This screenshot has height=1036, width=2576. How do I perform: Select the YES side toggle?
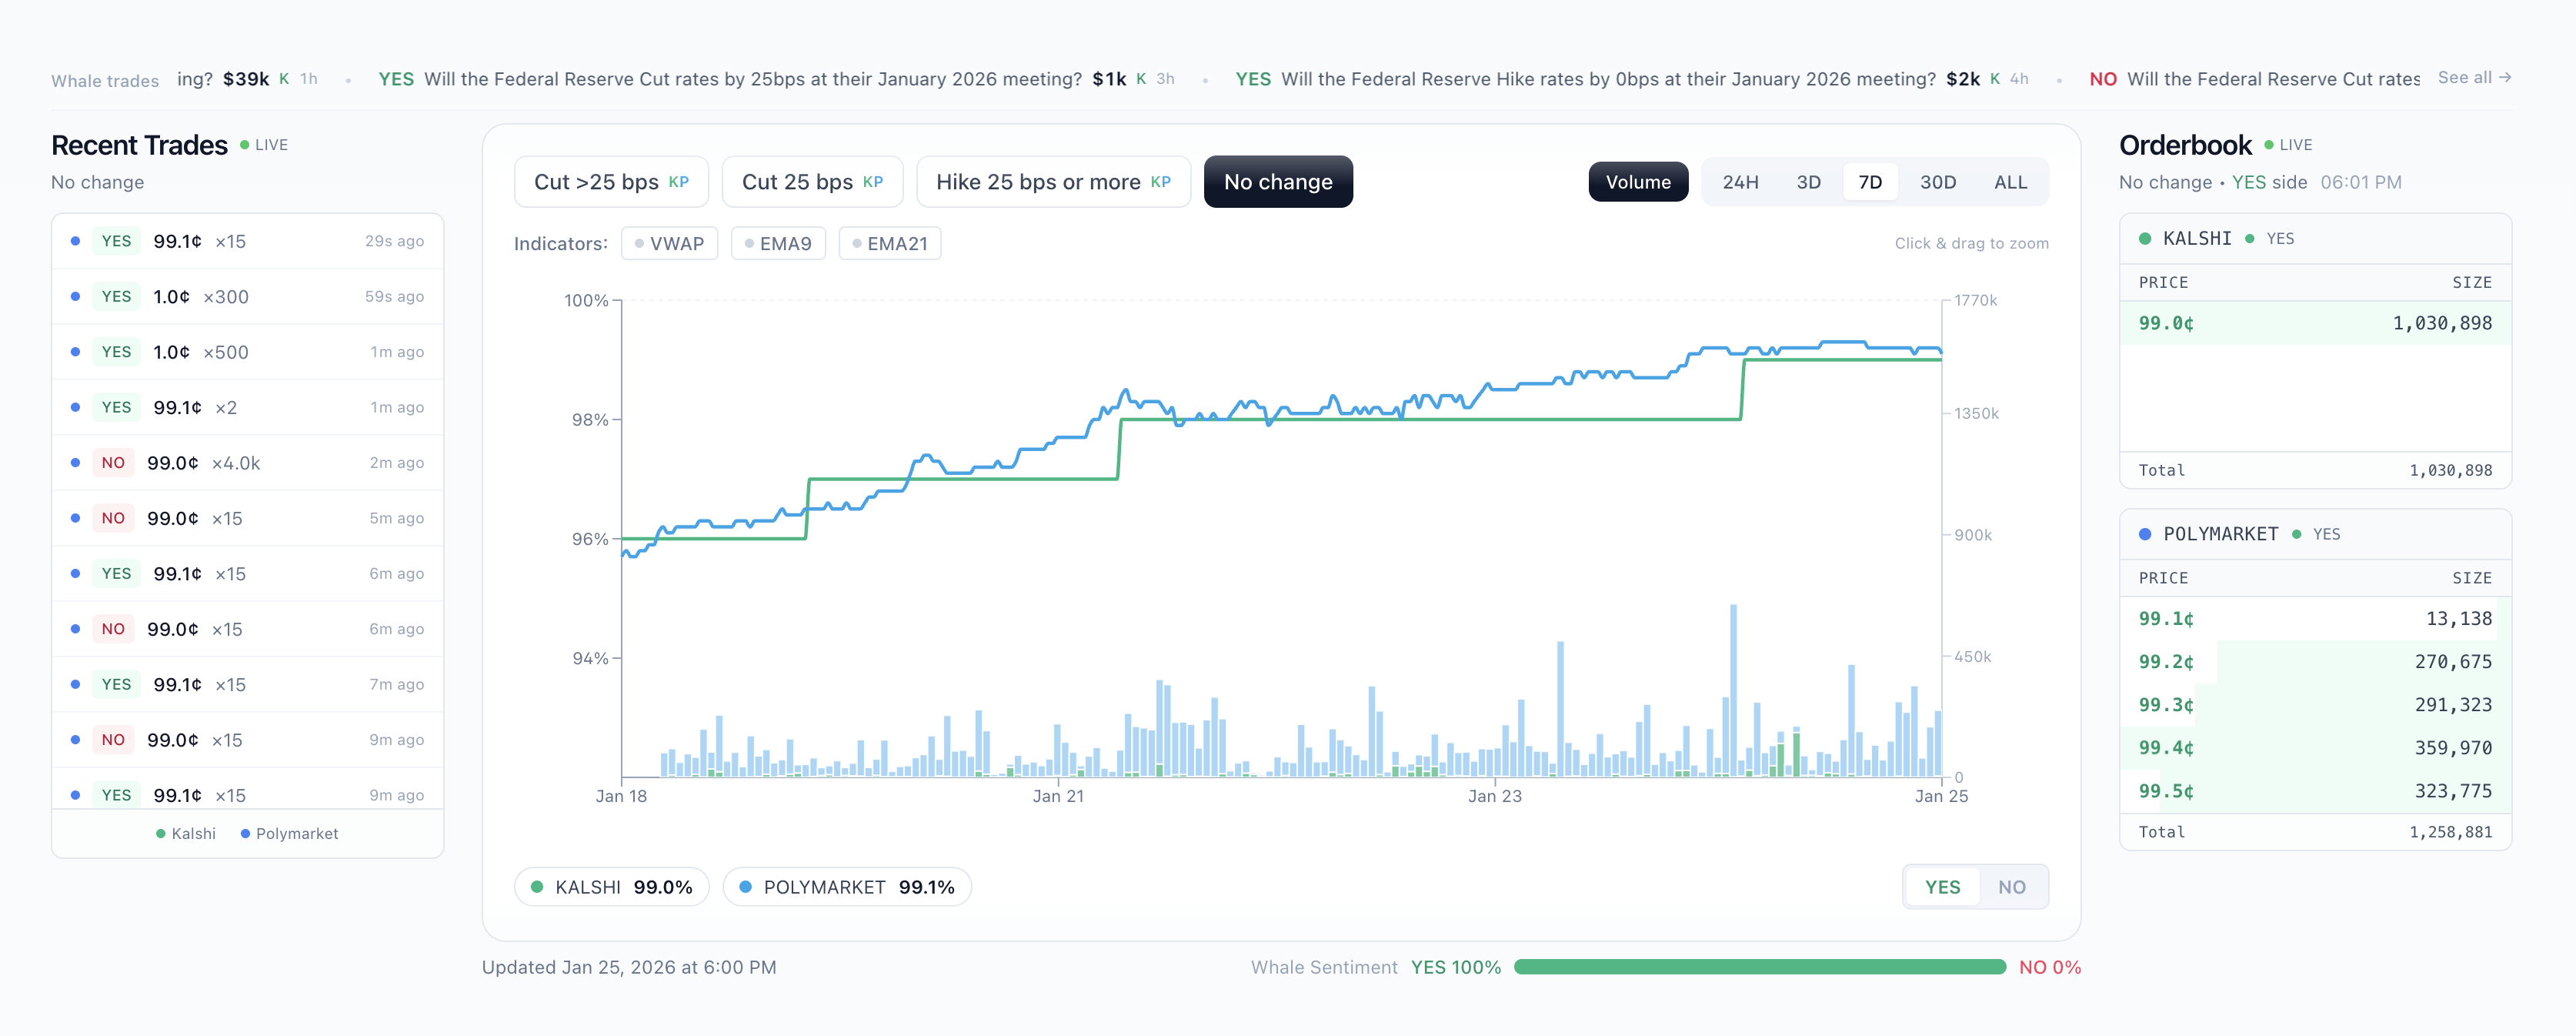coord(1942,887)
